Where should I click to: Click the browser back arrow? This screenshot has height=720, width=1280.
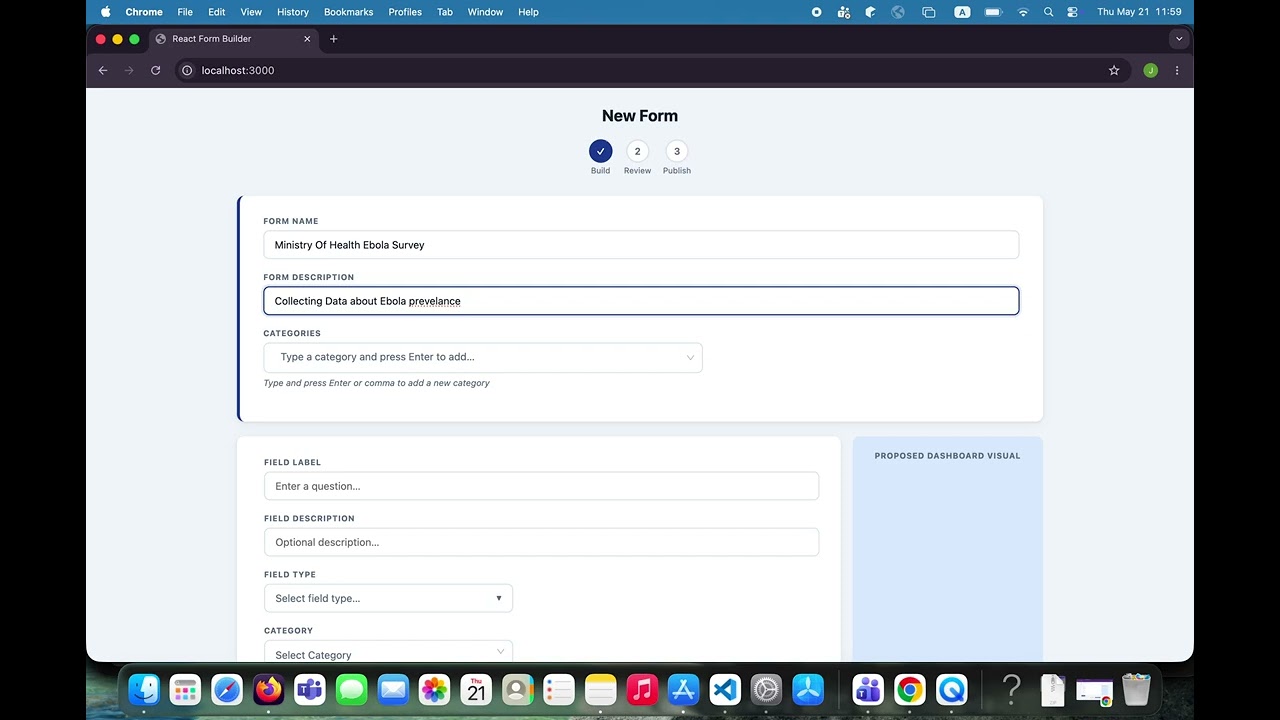pyautogui.click(x=103, y=70)
